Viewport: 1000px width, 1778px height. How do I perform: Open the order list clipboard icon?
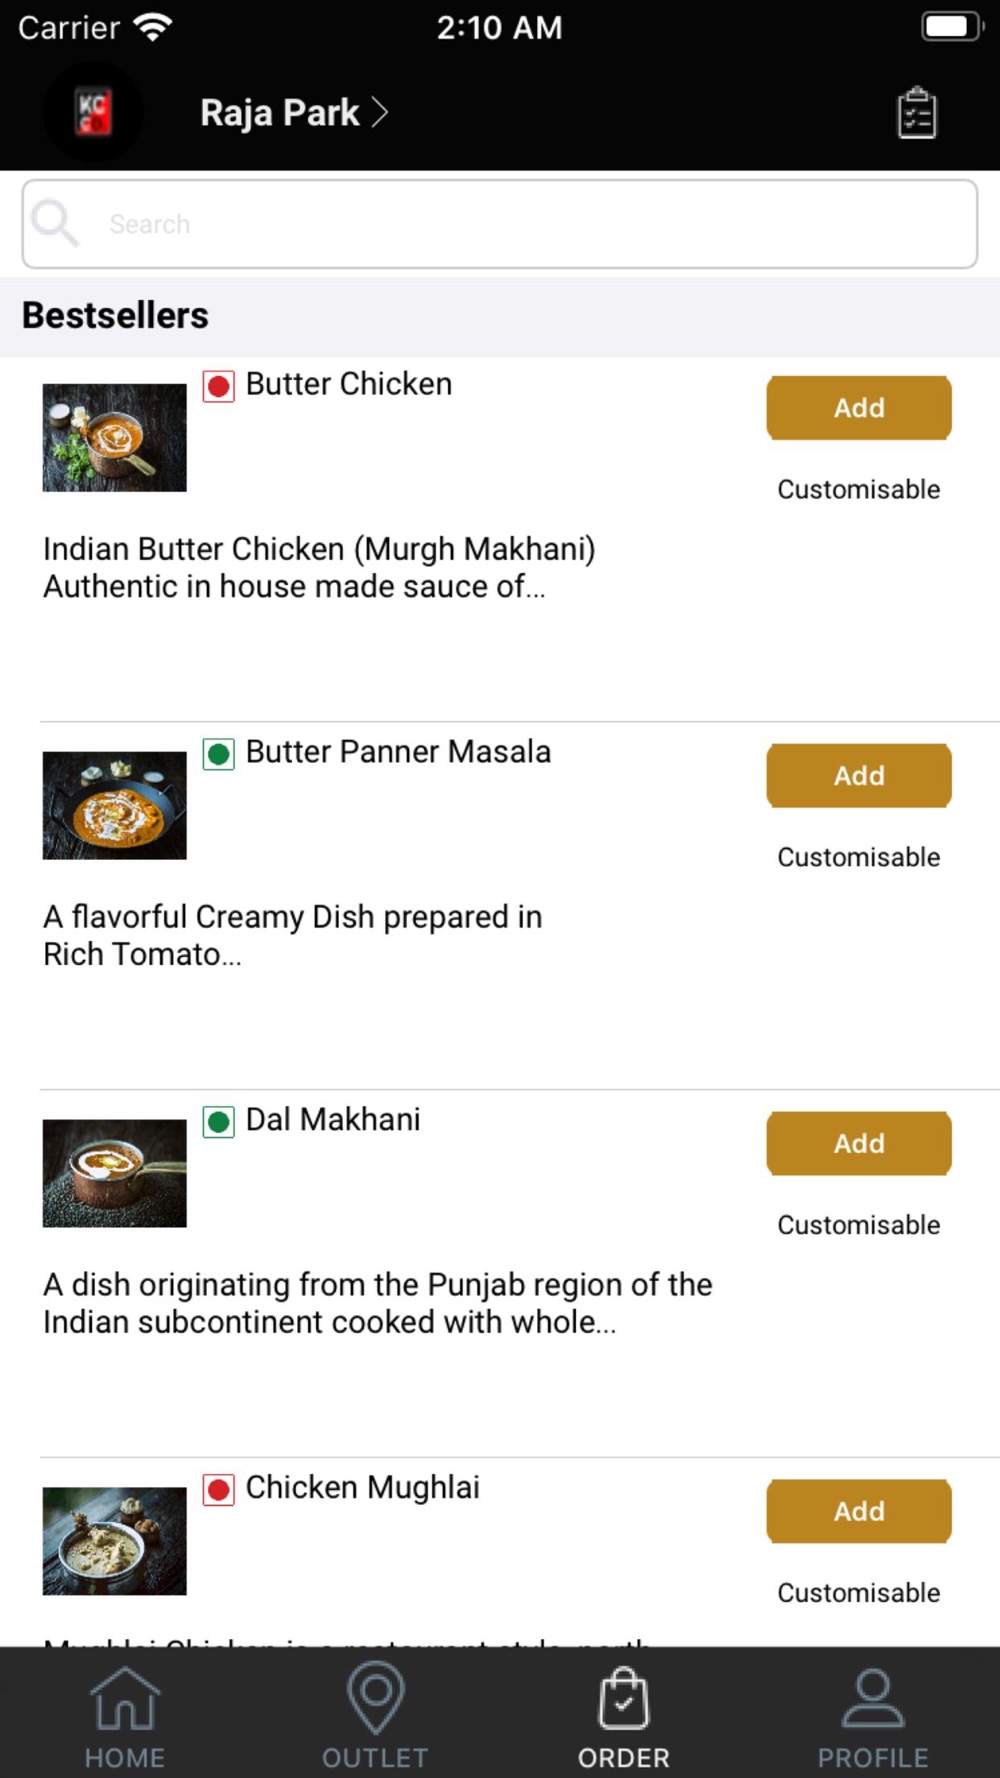[916, 113]
